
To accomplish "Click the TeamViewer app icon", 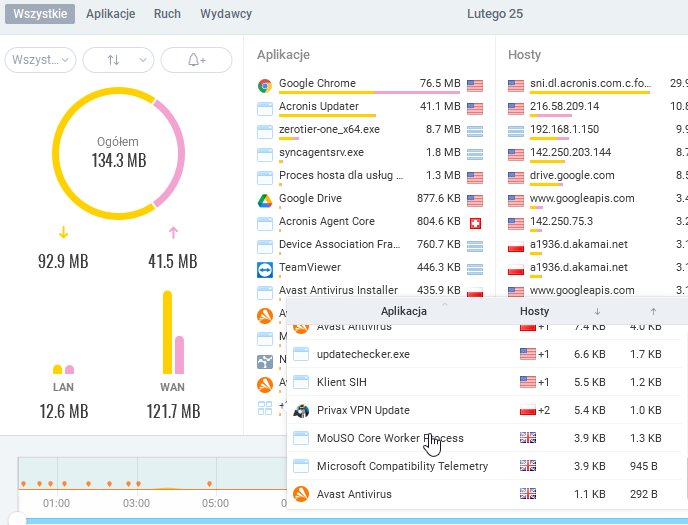I will 265,270.
